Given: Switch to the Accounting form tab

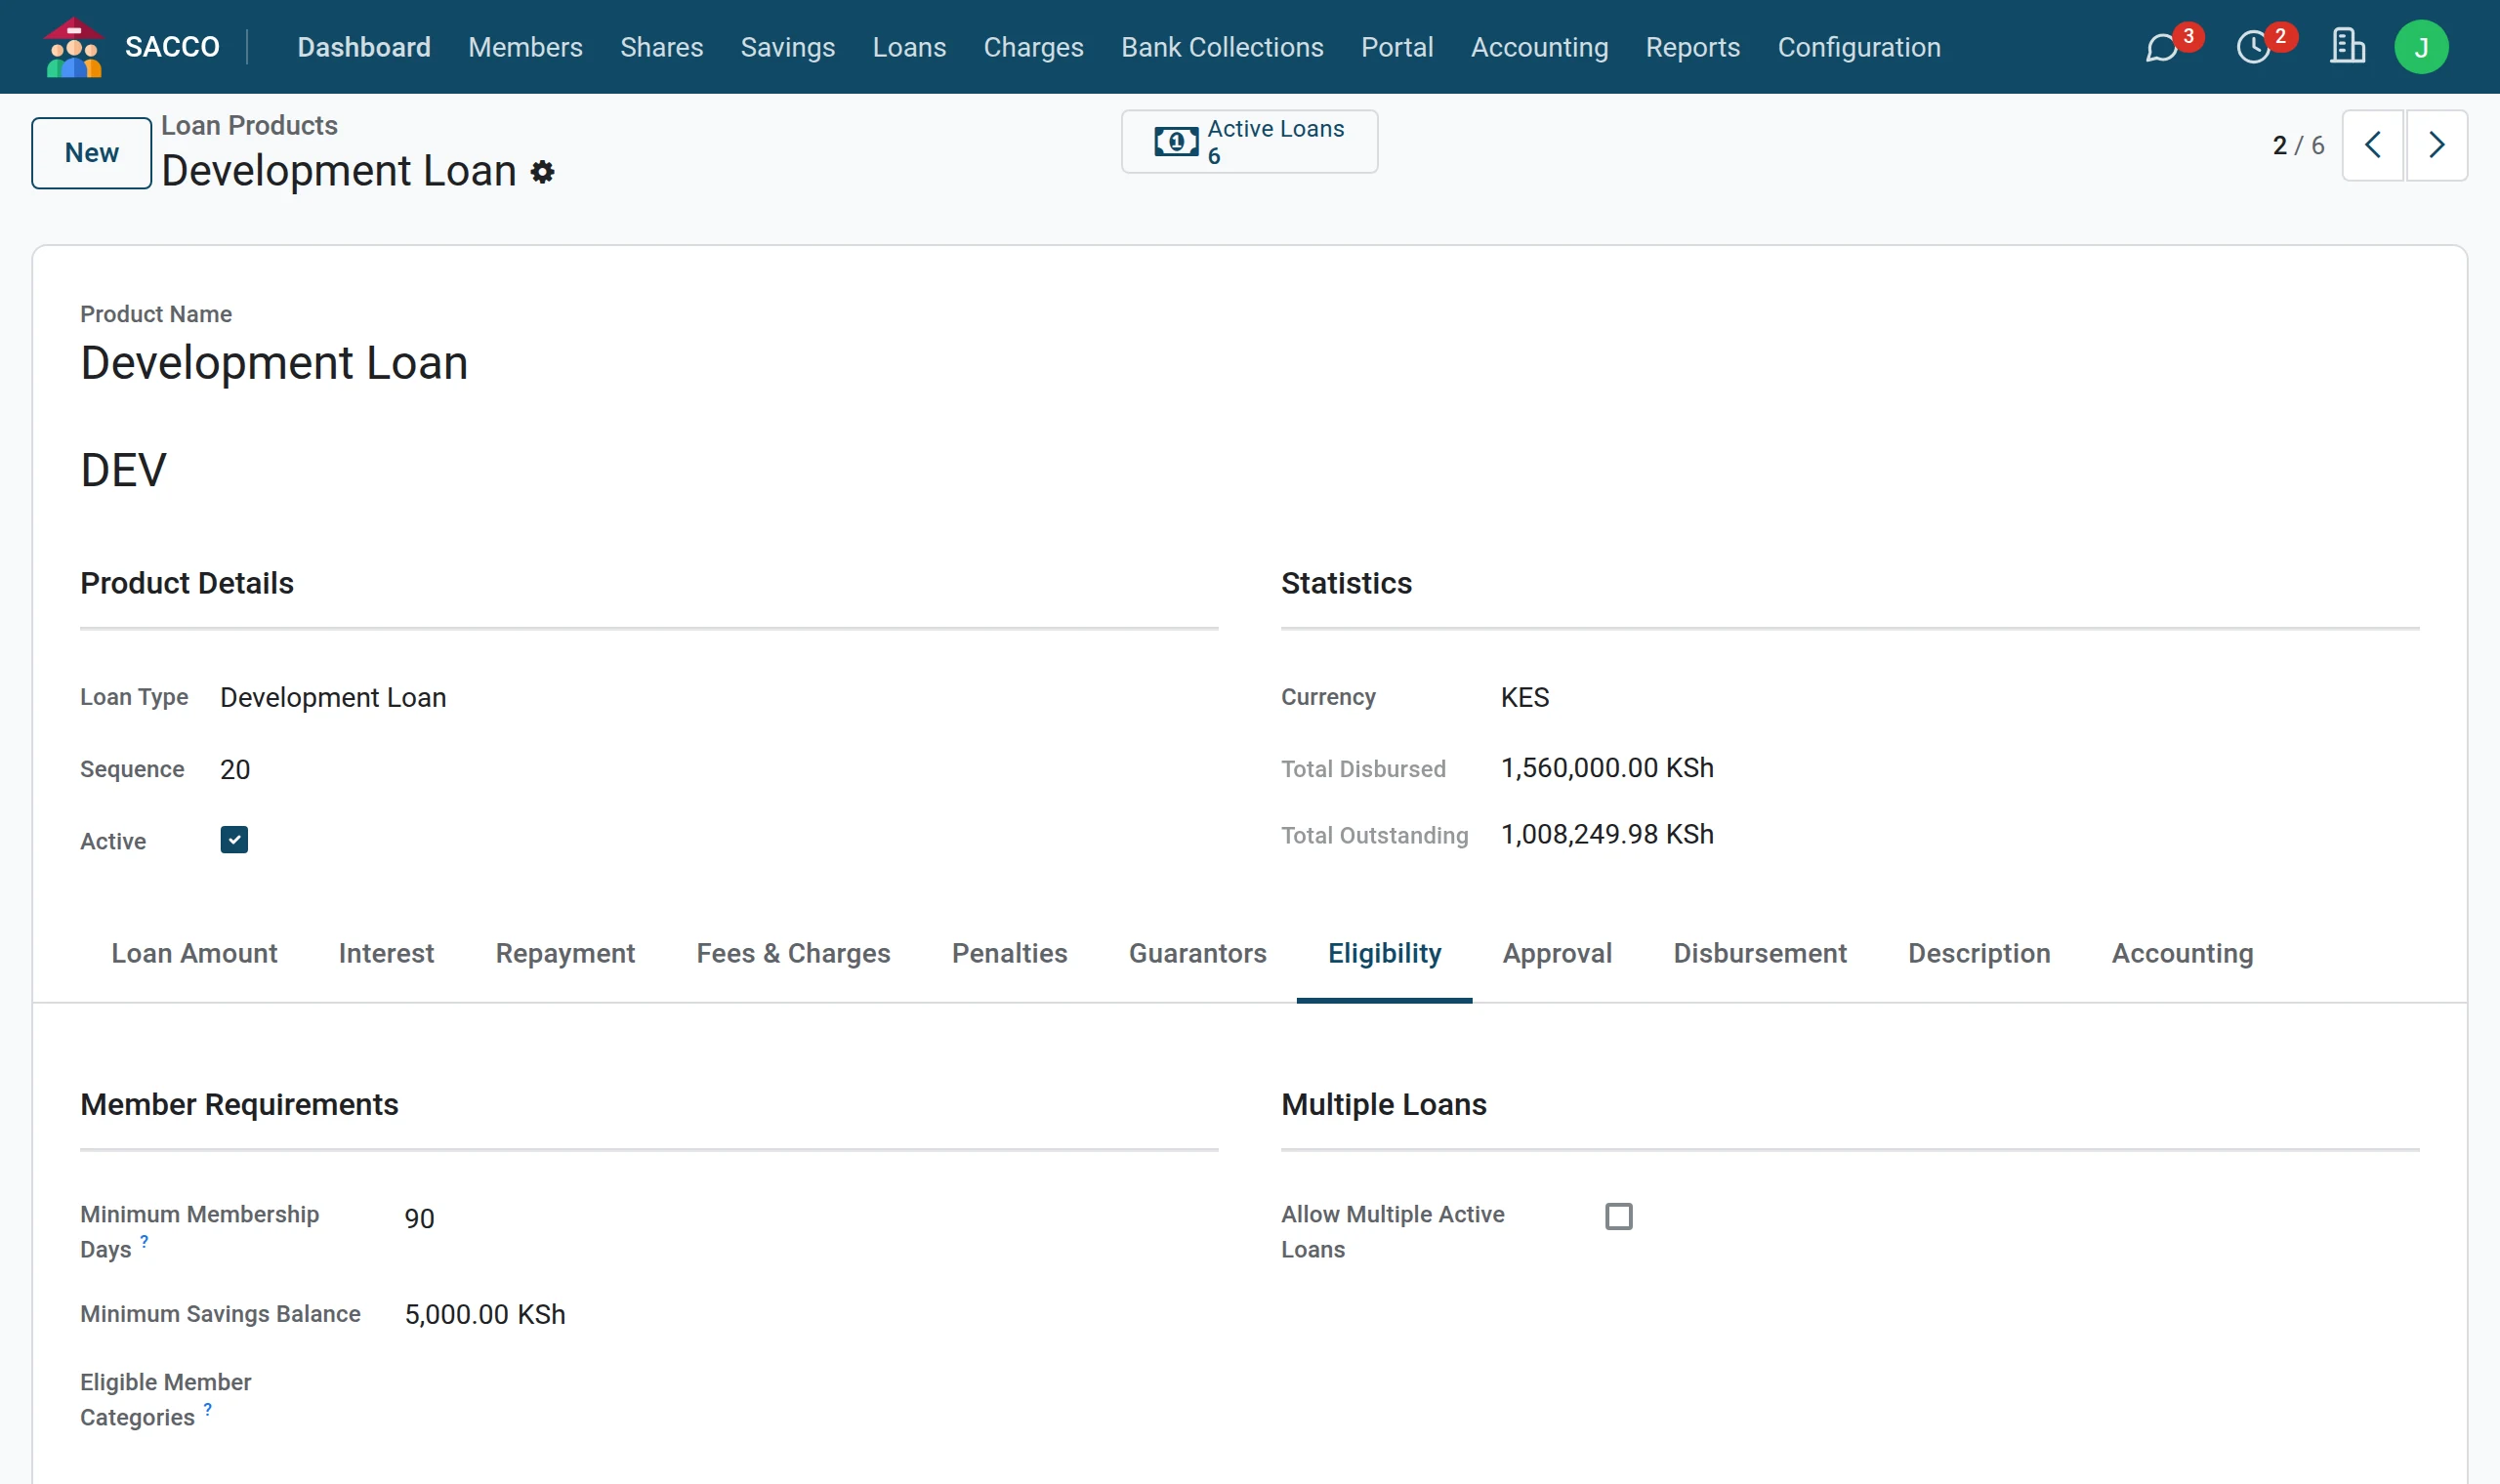Looking at the screenshot, I should click(x=2182, y=953).
